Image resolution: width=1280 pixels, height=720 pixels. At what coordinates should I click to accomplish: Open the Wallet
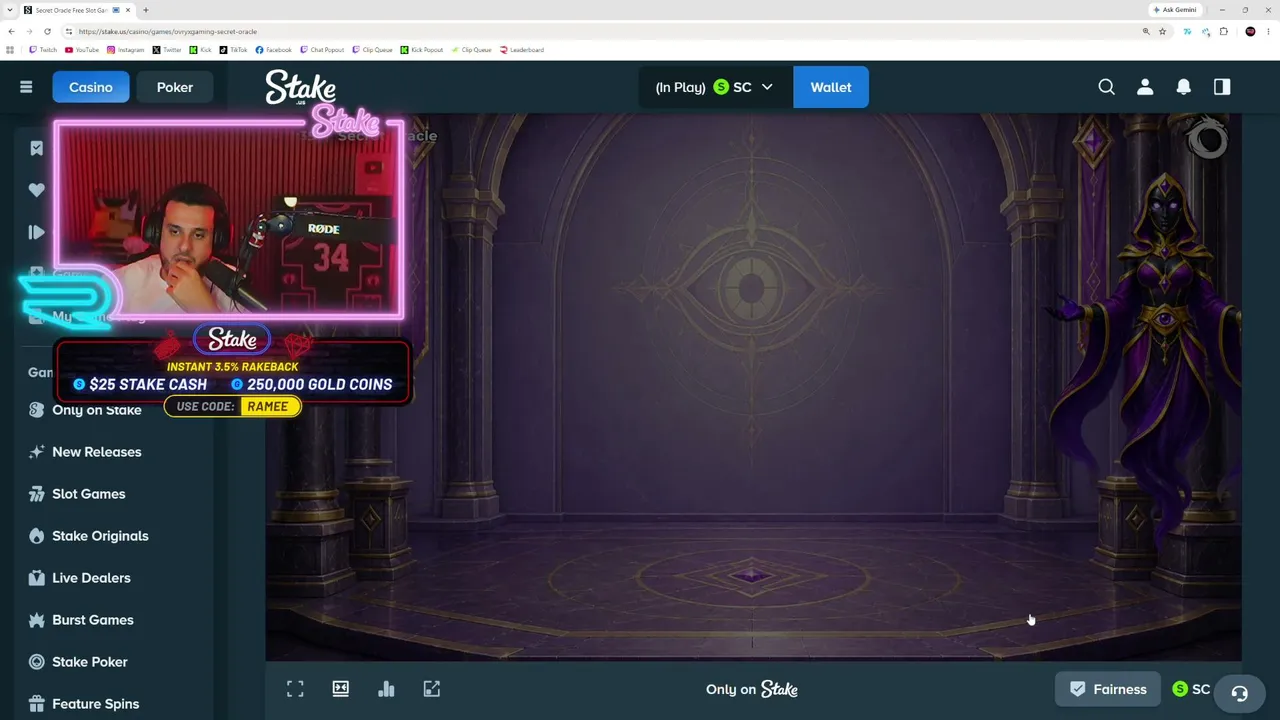pos(831,87)
